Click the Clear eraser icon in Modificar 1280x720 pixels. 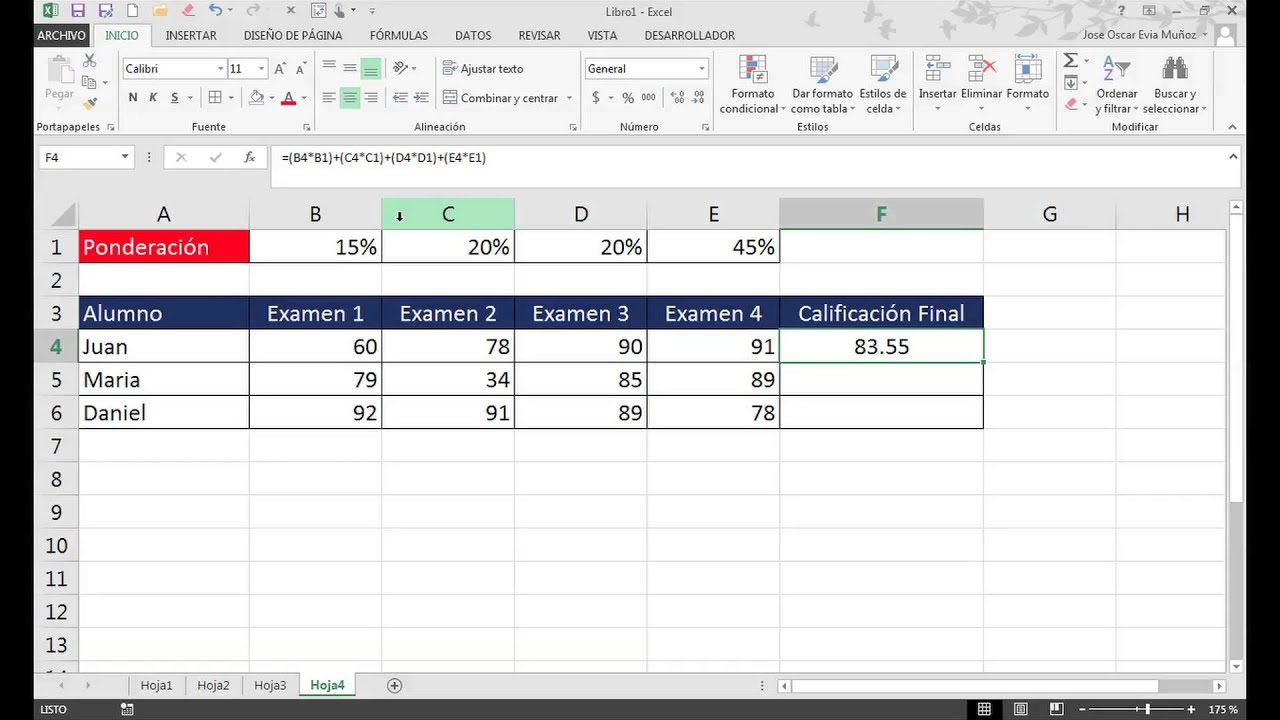click(x=1071, y=103)
